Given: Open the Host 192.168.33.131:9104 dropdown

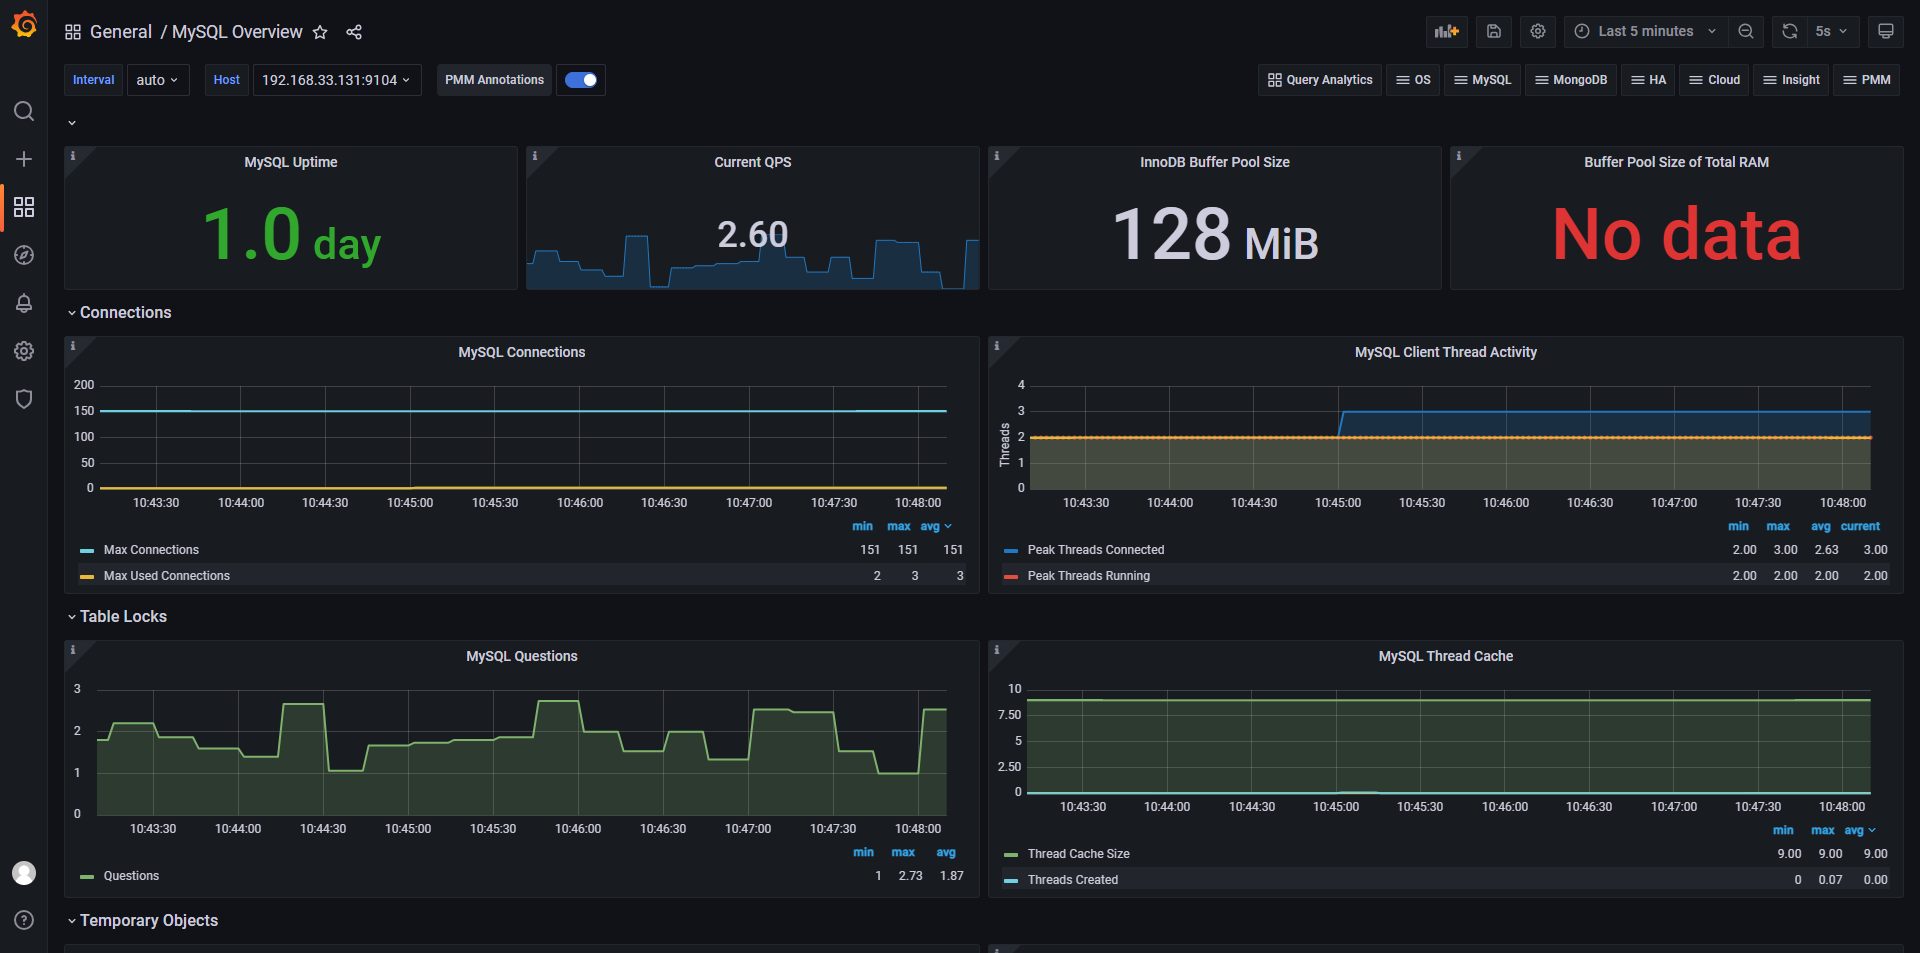Looking at the screenshot, I should (337, 80).
